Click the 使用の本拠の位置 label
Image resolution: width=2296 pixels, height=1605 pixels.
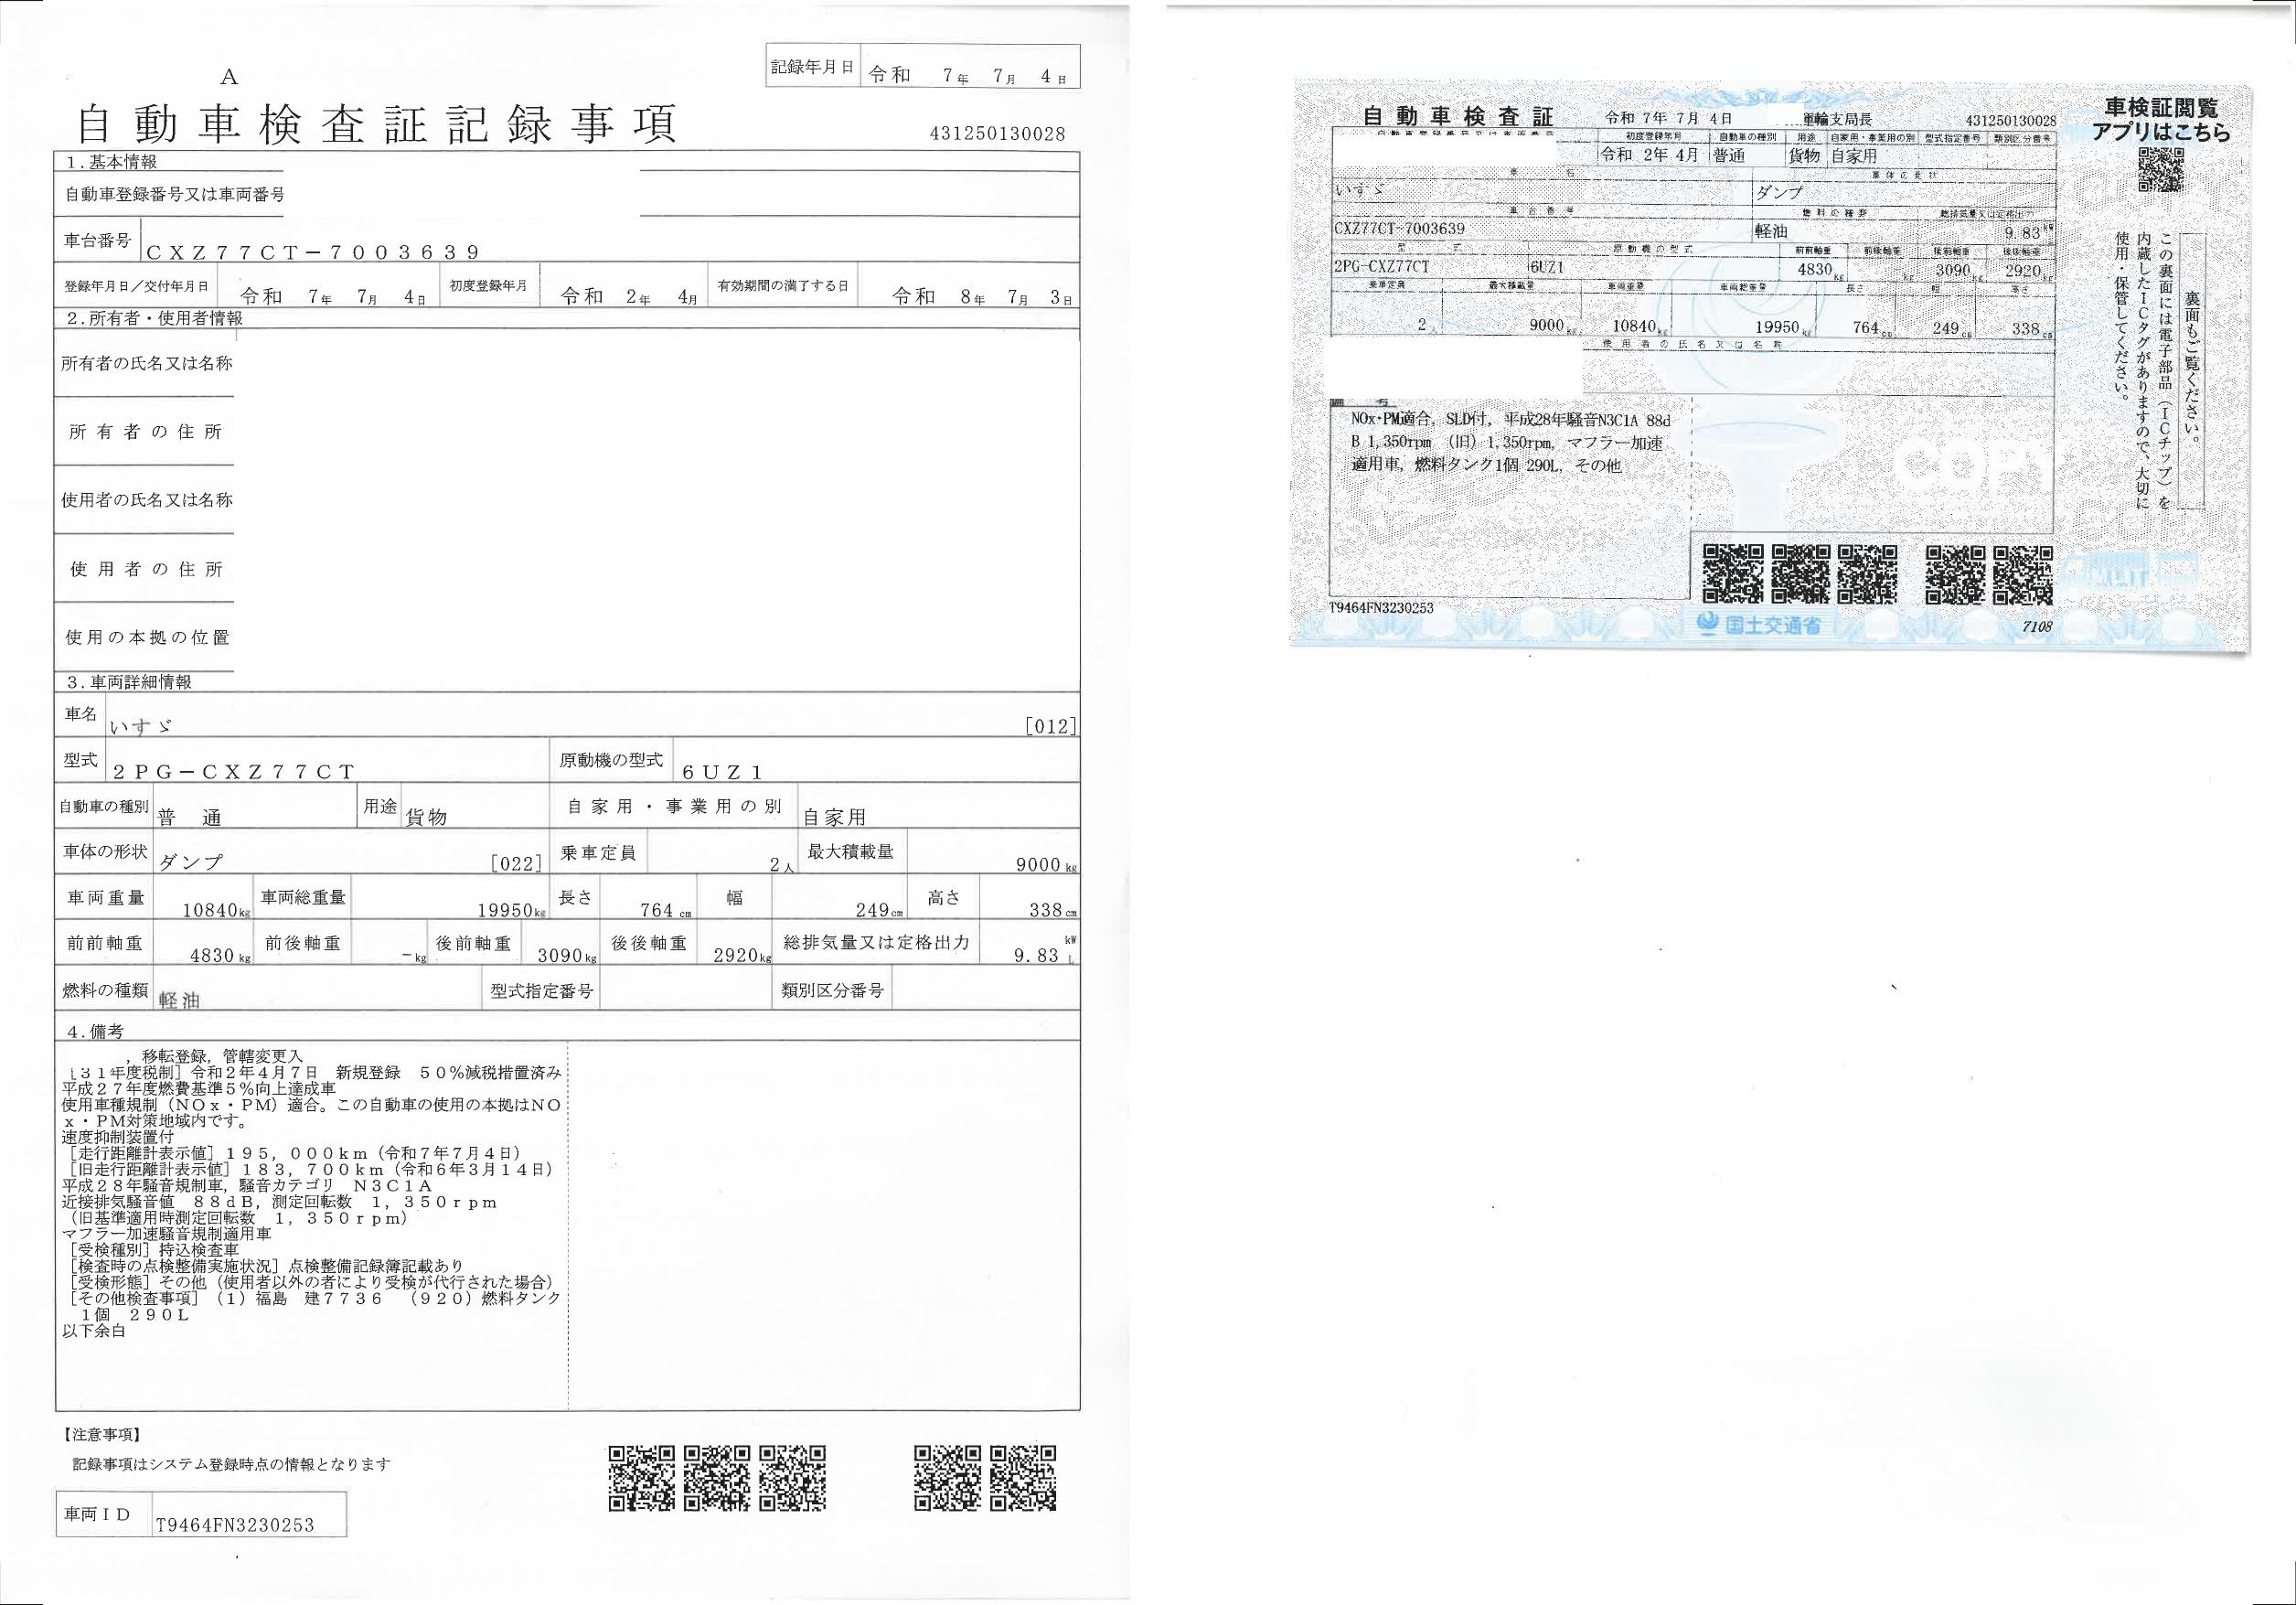147,637
